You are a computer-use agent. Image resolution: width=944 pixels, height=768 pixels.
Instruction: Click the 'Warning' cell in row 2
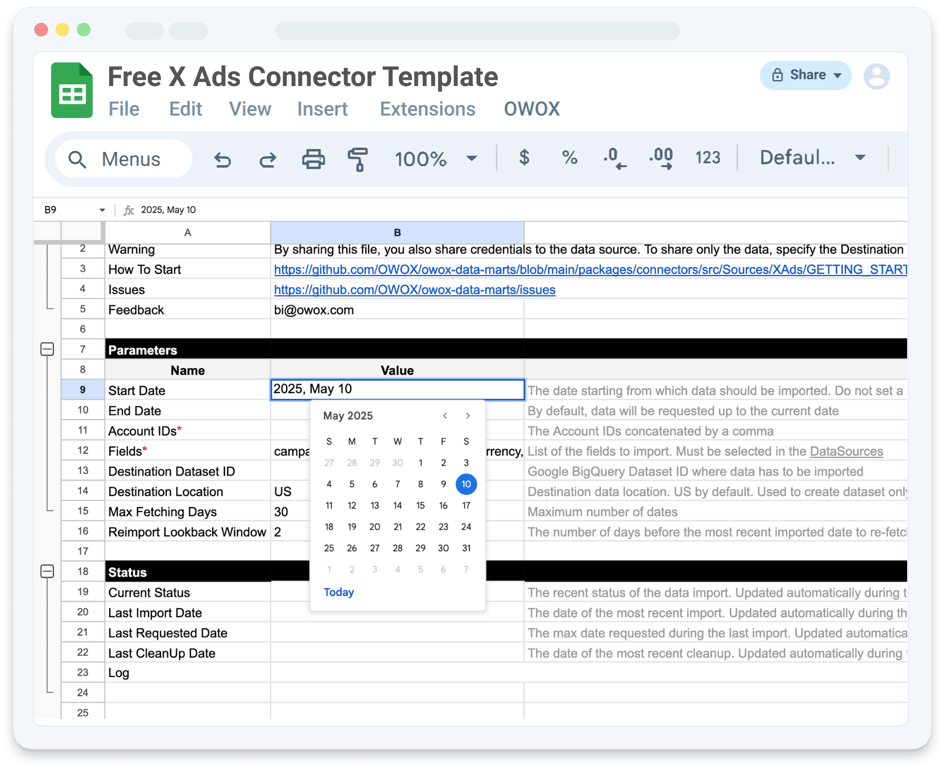coord(188,250)
